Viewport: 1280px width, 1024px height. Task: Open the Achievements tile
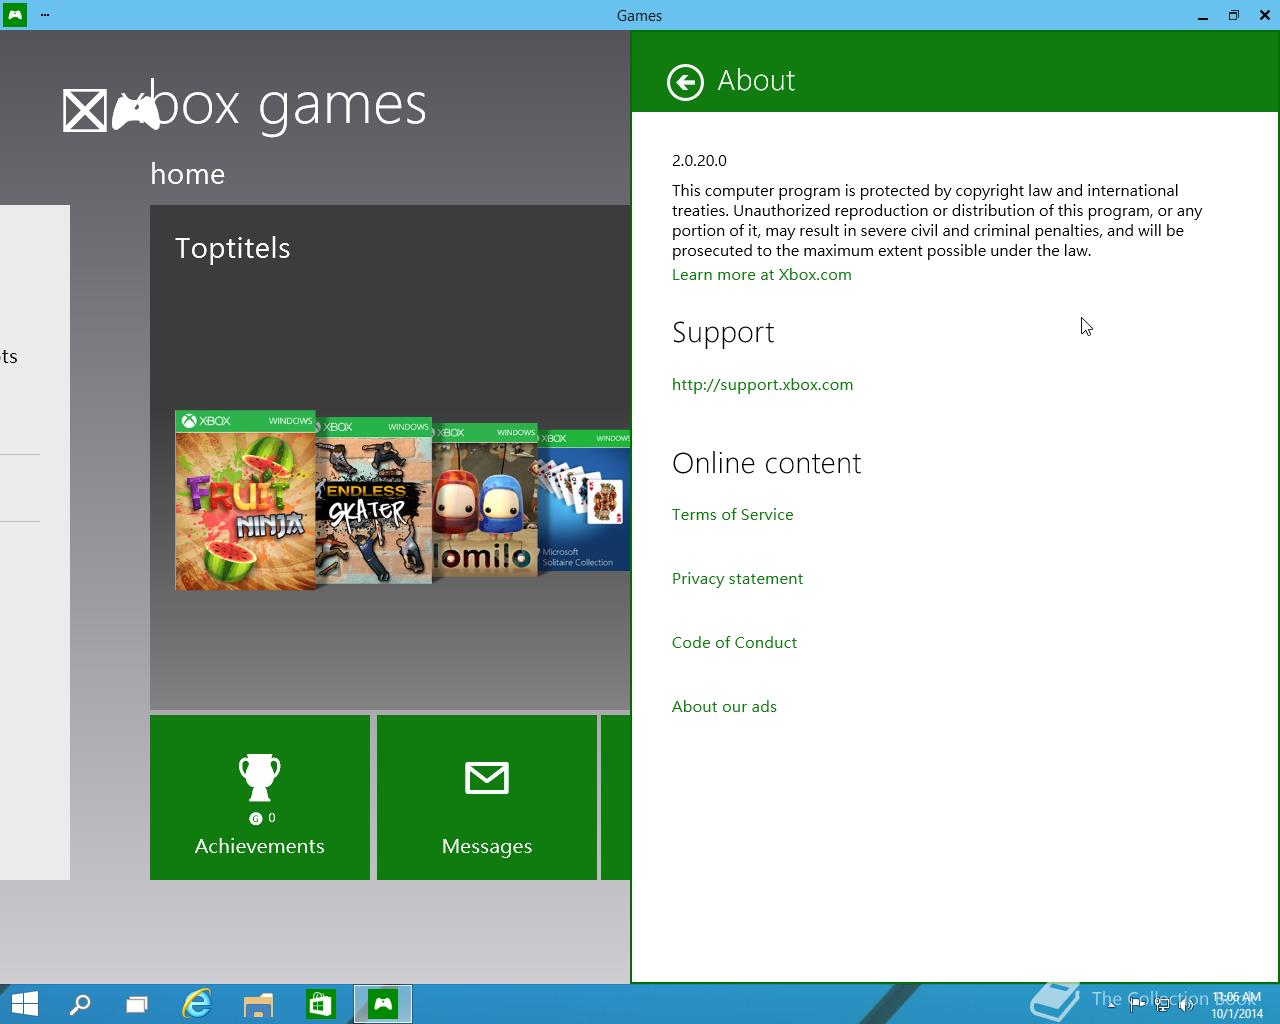(x=260, y=797)
